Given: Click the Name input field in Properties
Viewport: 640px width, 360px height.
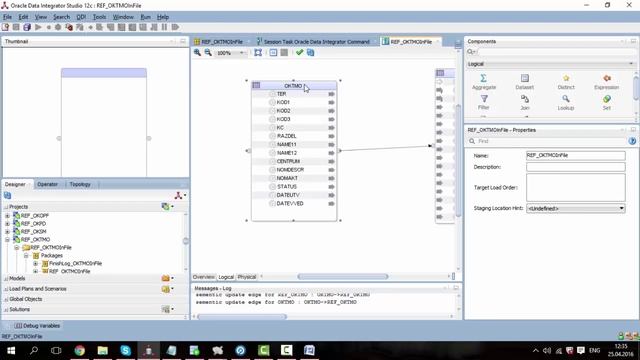Looking at the screenshot, I should pyautogui.click(x=576, y=156).
